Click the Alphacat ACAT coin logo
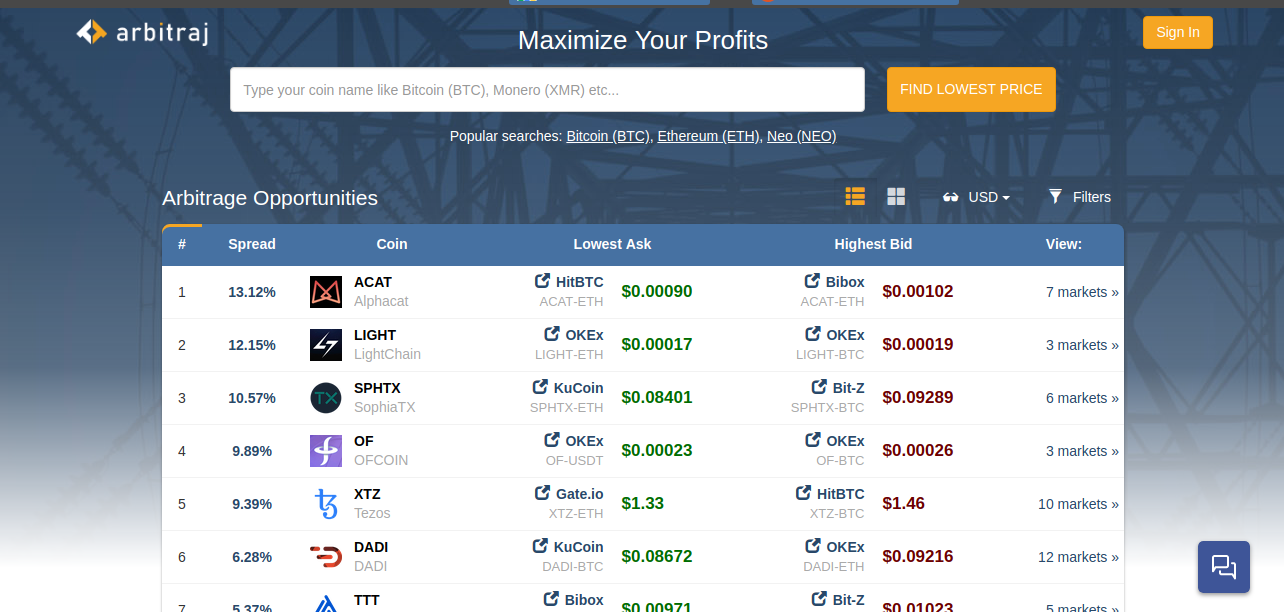The width and height of the screenshot is (1284, 612). [326, 292]
